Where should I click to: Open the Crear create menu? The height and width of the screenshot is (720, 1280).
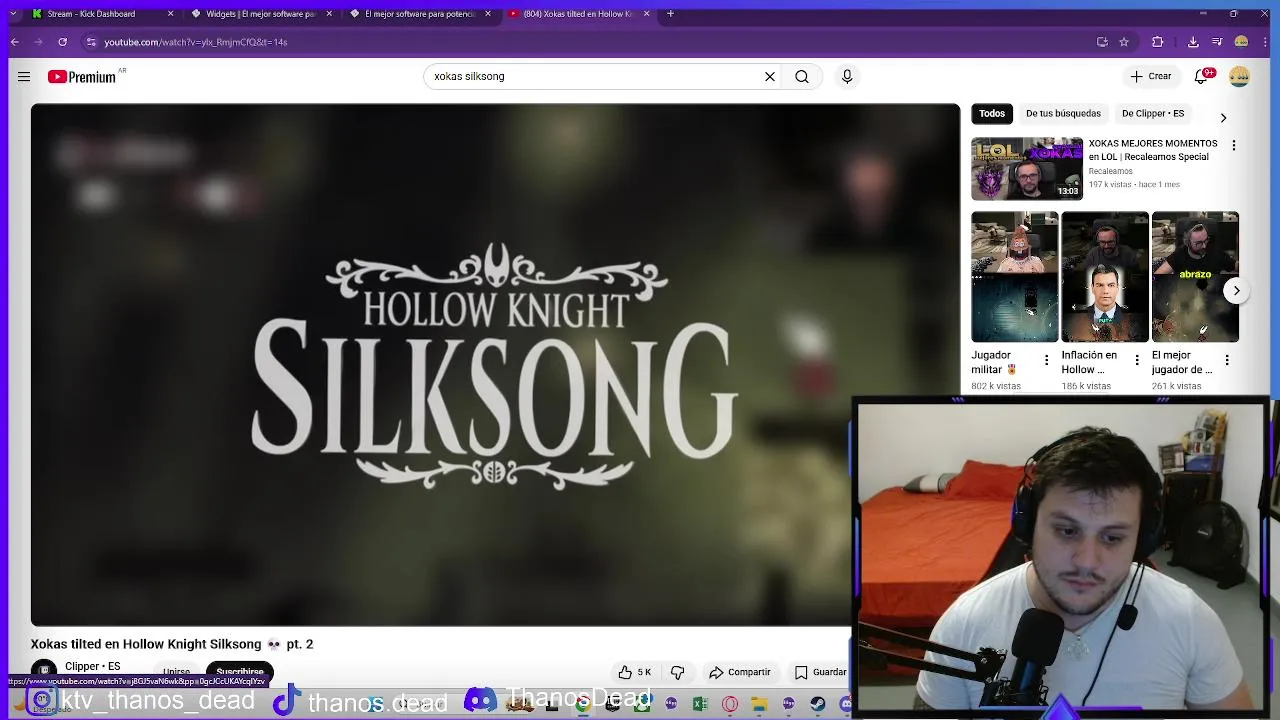[x=1150, y=76]
